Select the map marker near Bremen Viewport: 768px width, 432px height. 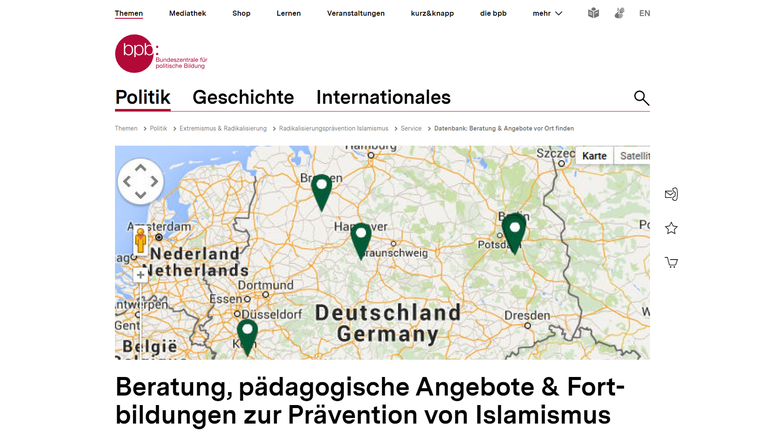[x=321, y=192]
